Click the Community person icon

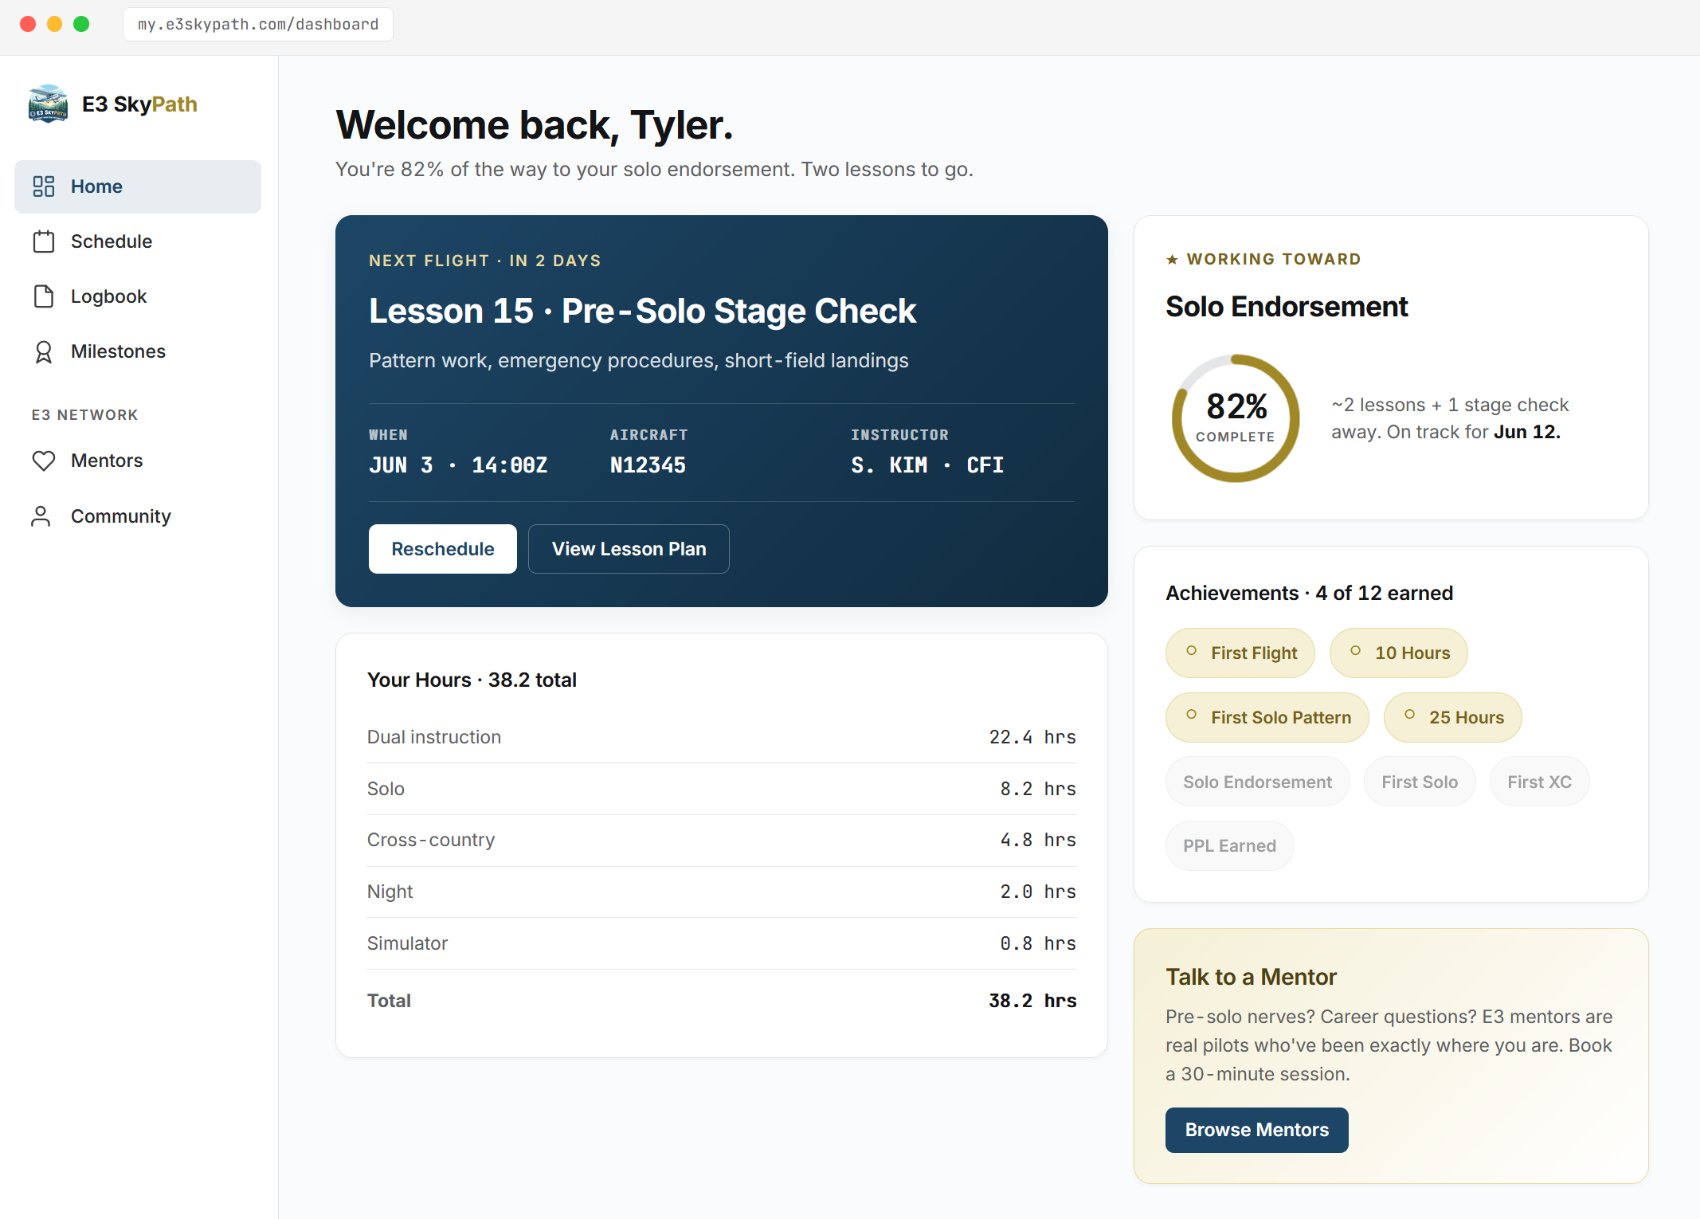pos(41,516)
